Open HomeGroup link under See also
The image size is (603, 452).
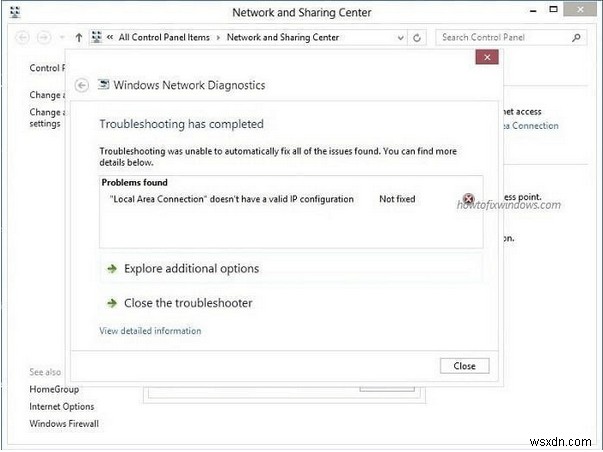[54, 389]
